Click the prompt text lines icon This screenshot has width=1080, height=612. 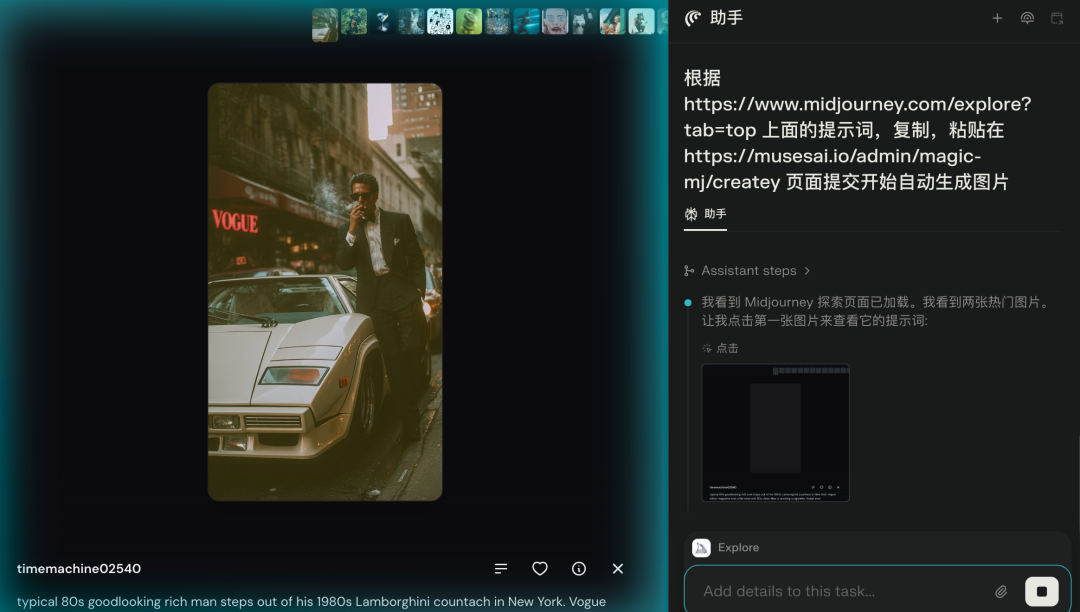tap(501, 569)
